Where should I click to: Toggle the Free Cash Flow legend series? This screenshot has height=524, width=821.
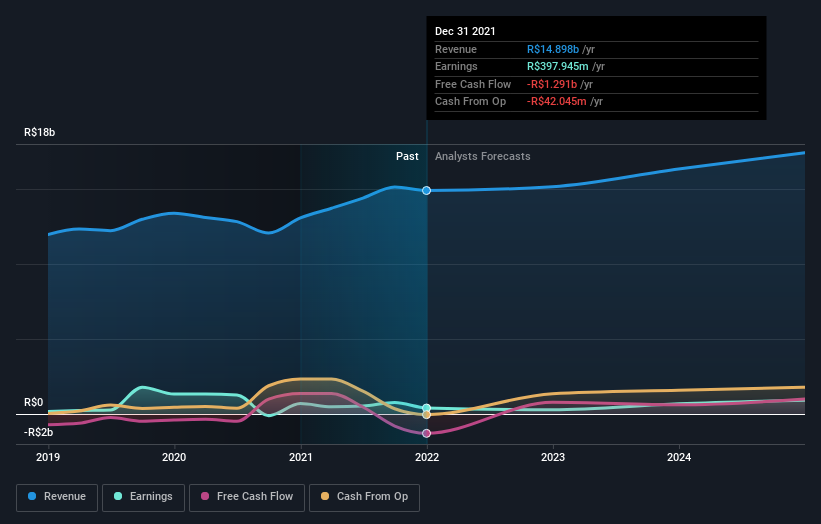247,497
